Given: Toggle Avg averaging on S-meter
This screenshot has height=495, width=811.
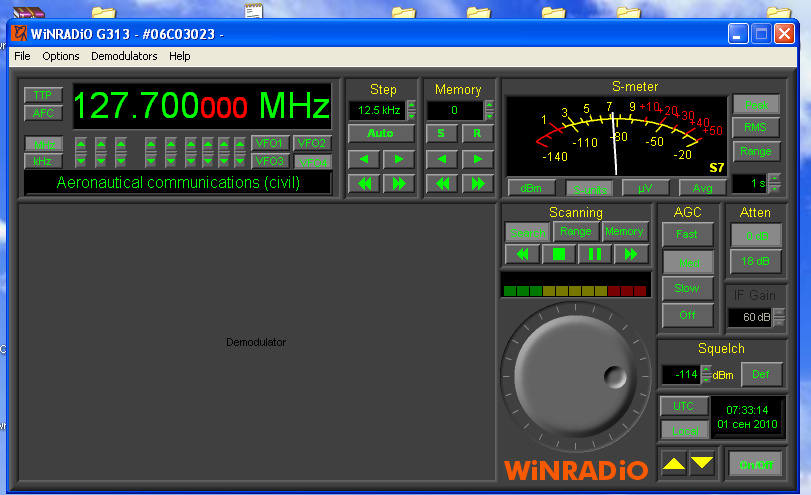Looking at the screenshot, I should [x=702, y=188].
